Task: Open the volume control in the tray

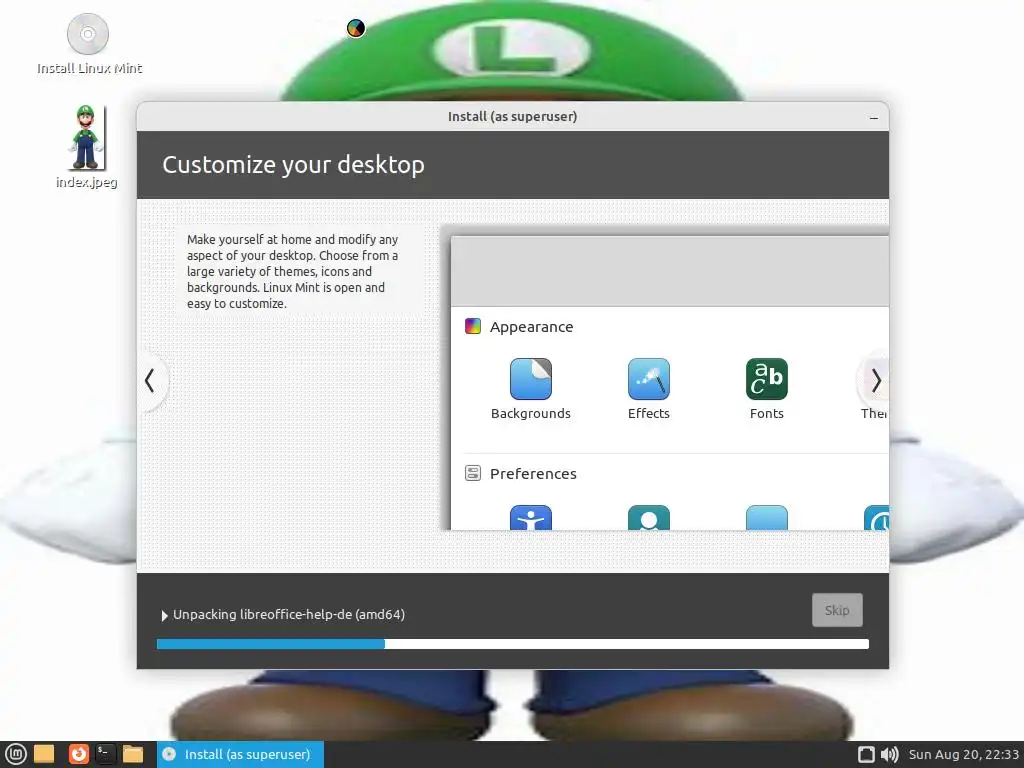Action: point(889,754)
